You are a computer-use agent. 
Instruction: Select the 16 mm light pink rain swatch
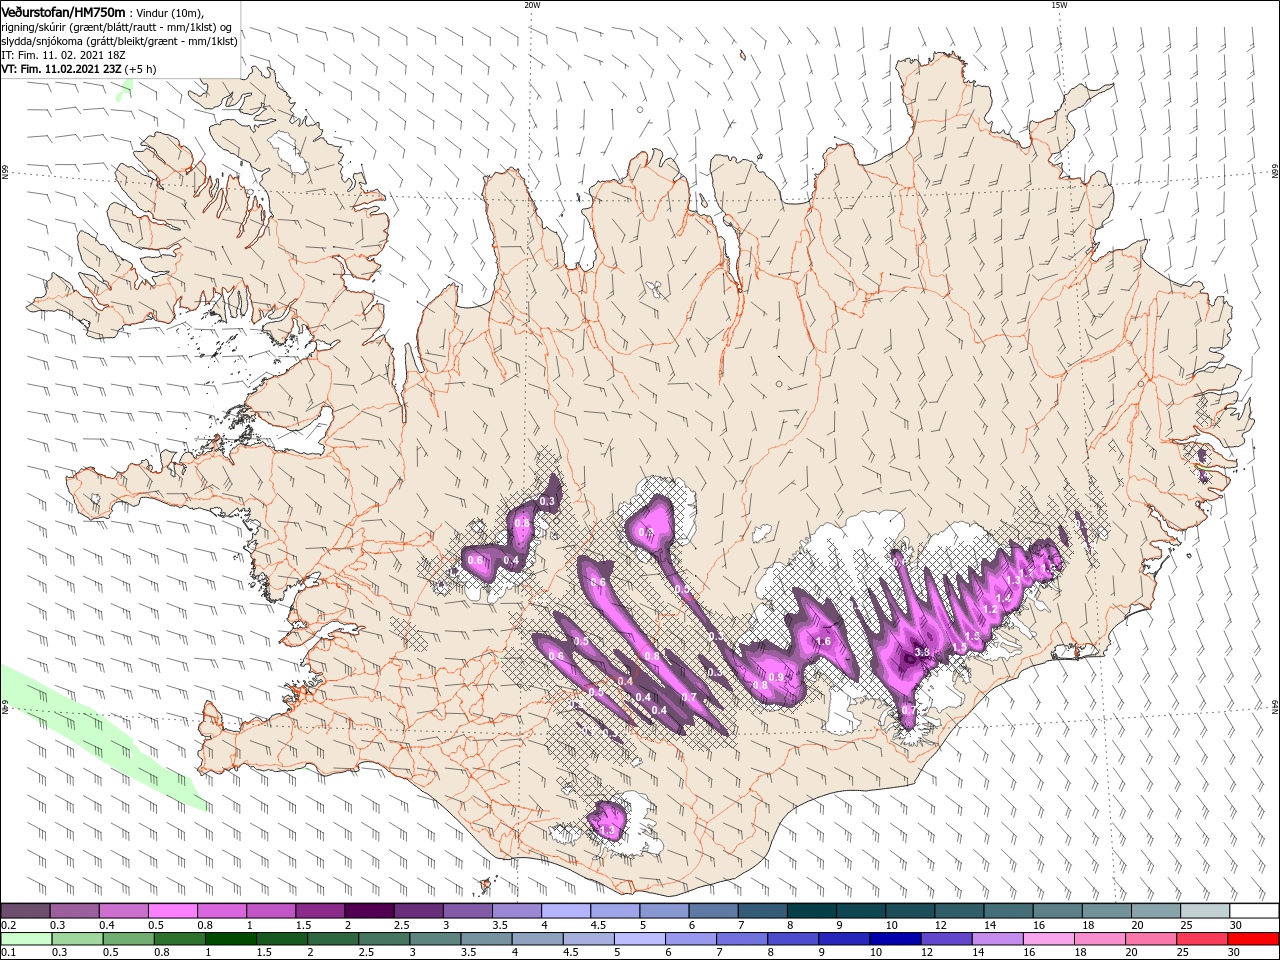pyautogui.click(x=1050, y=939)
